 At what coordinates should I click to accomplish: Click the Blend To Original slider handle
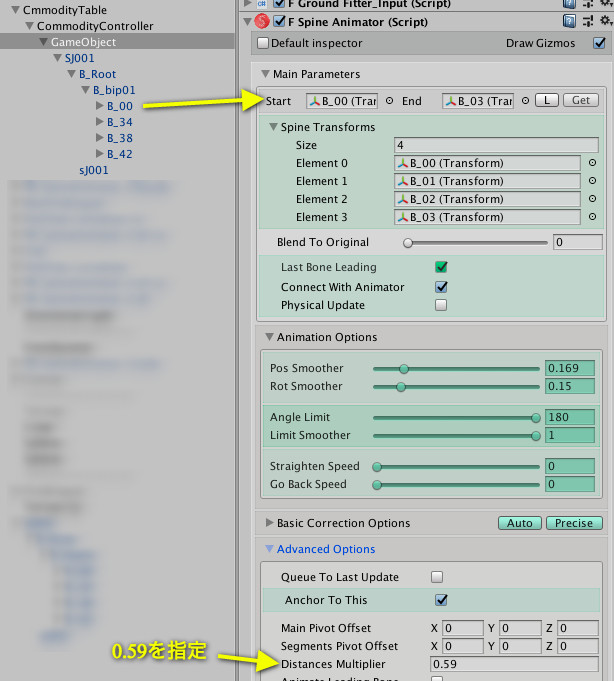click(x=408, y=243)
